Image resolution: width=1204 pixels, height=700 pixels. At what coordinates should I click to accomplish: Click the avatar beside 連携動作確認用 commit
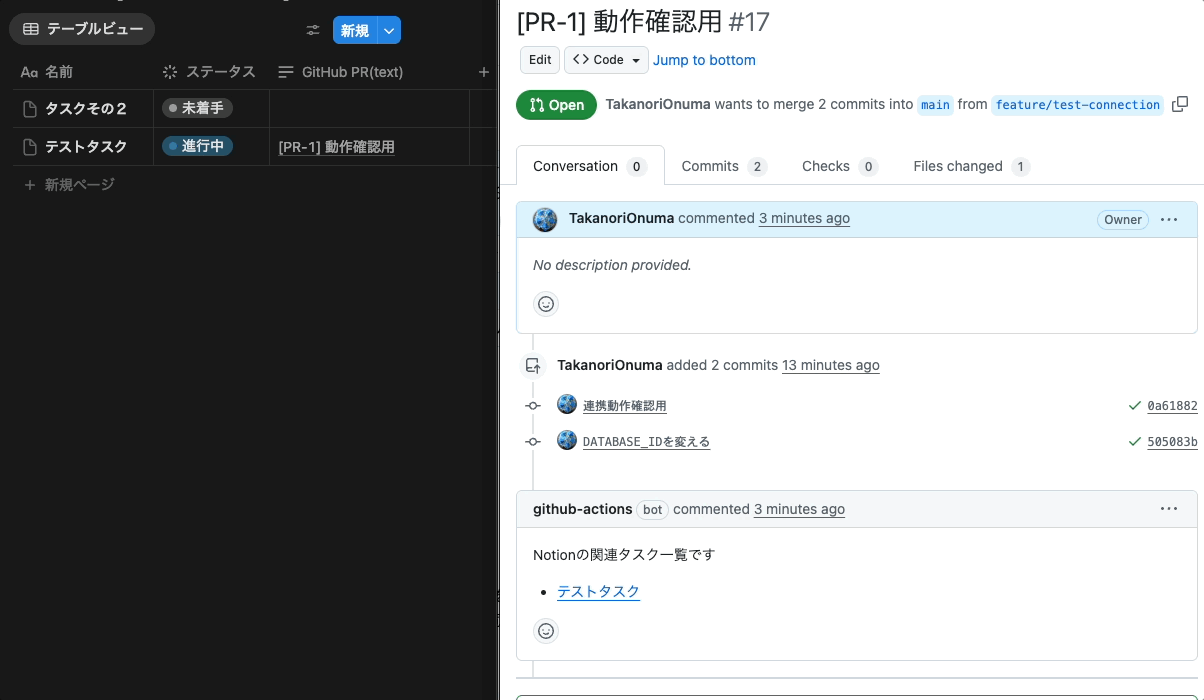coord(567,404)
